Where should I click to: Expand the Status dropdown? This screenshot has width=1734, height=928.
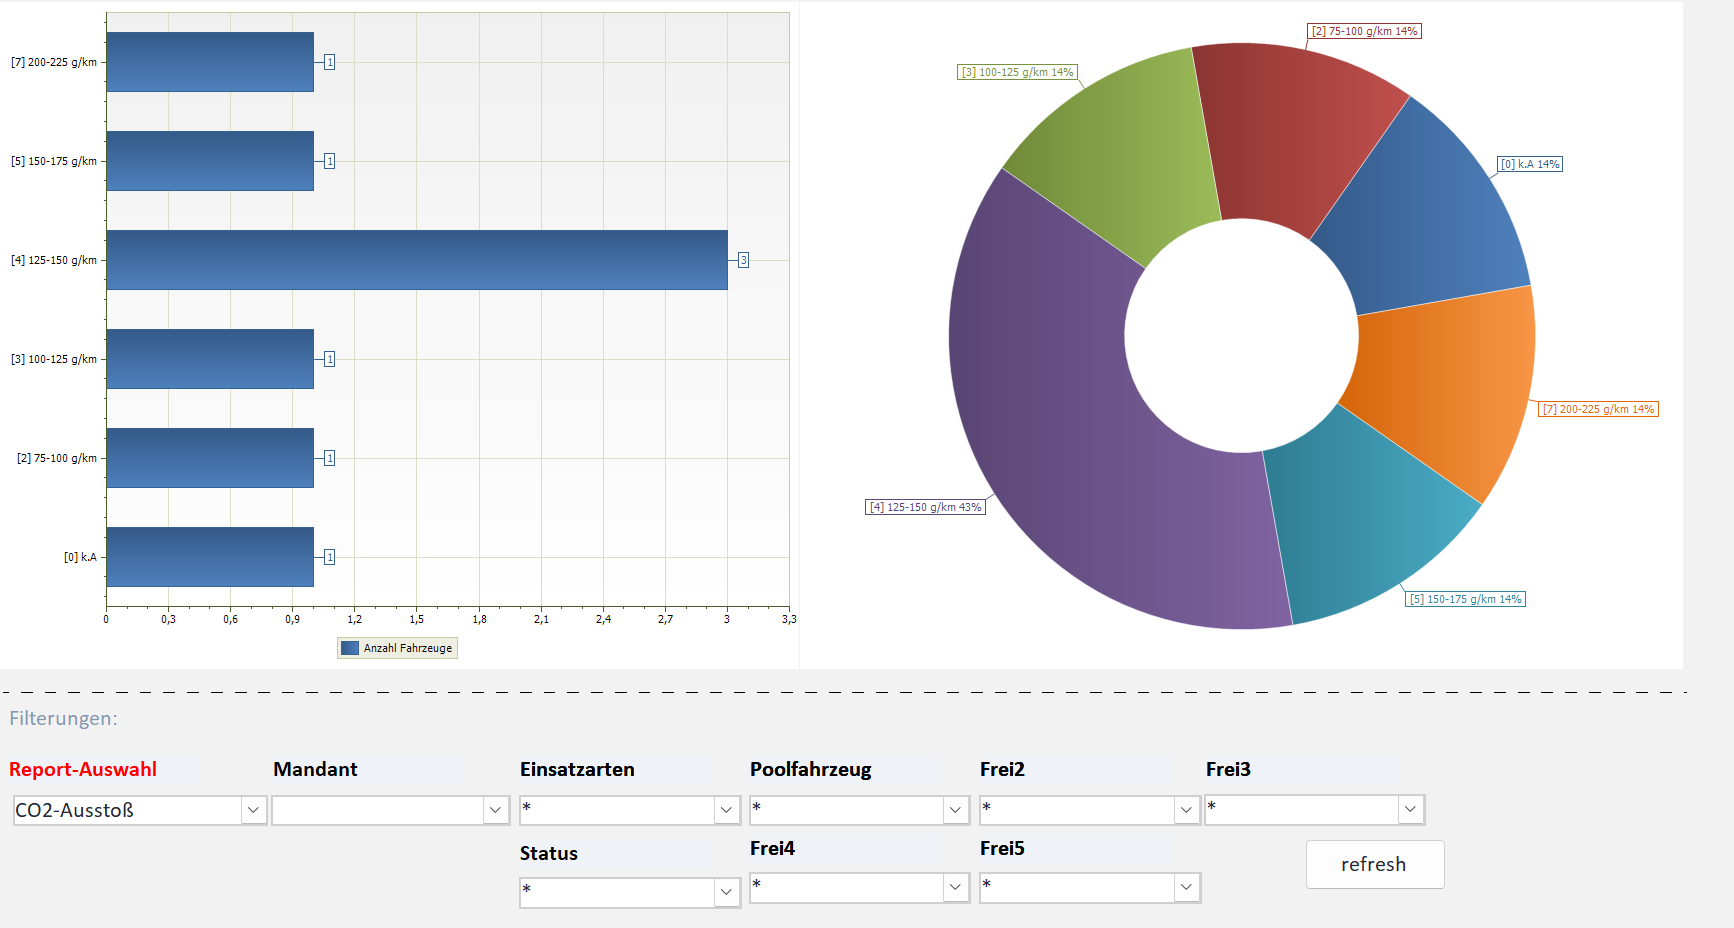pyautogui.click(x=630, y=892)
